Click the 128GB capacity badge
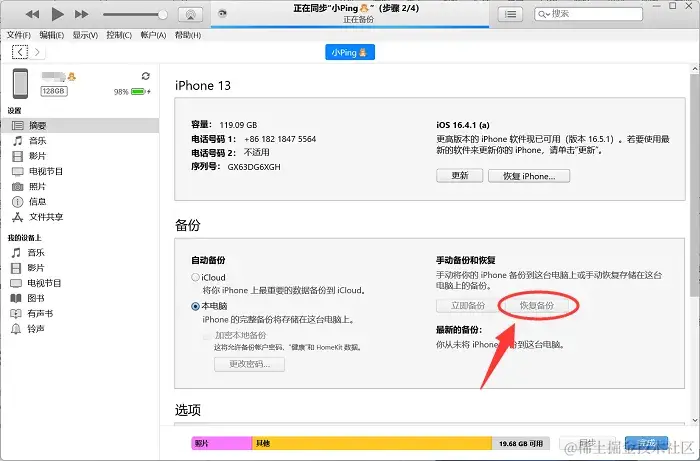700x461 pixels. (54, 91)
